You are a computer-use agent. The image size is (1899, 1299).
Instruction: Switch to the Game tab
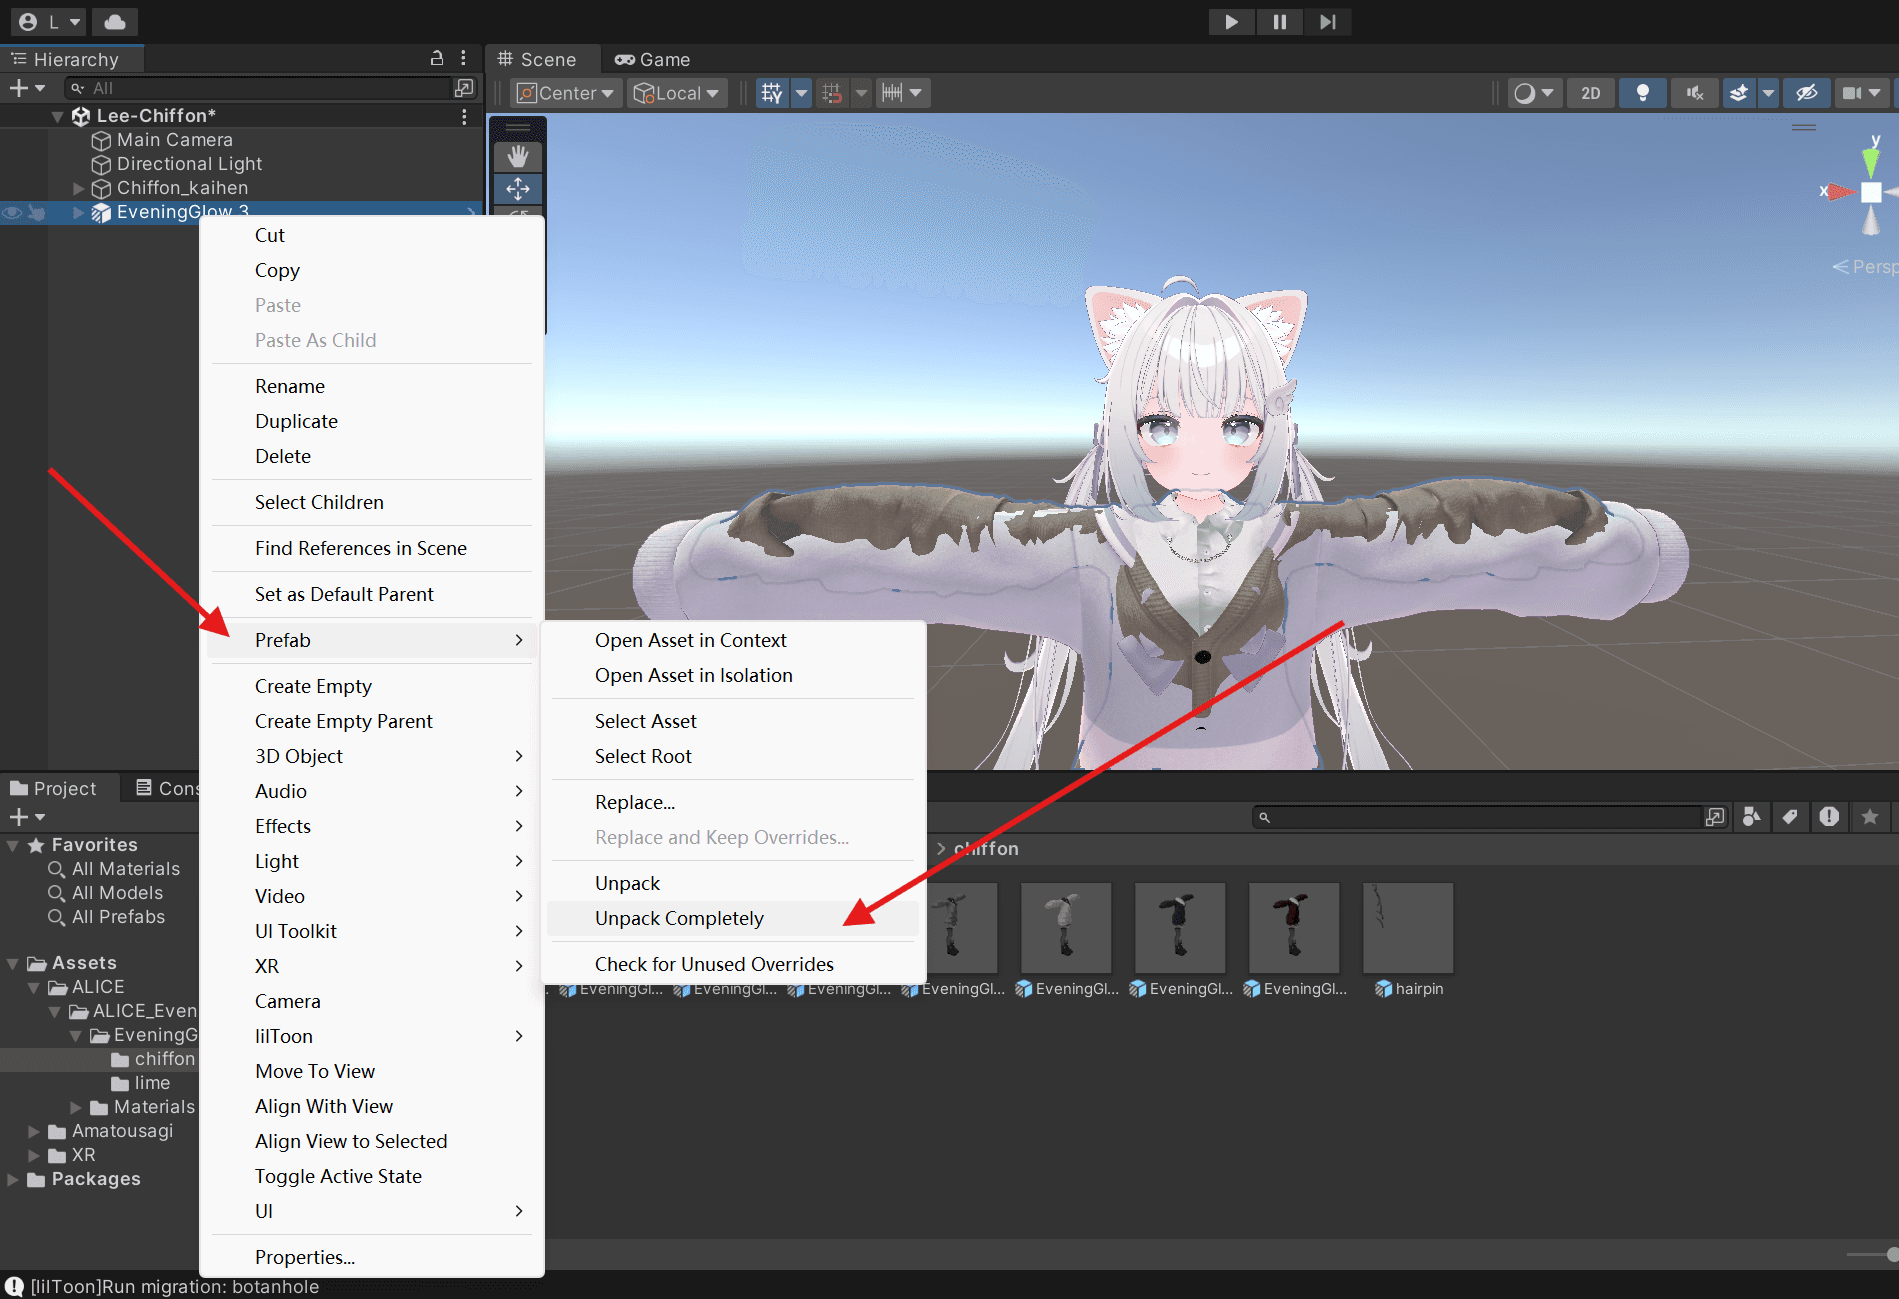[x=653, y=60]
